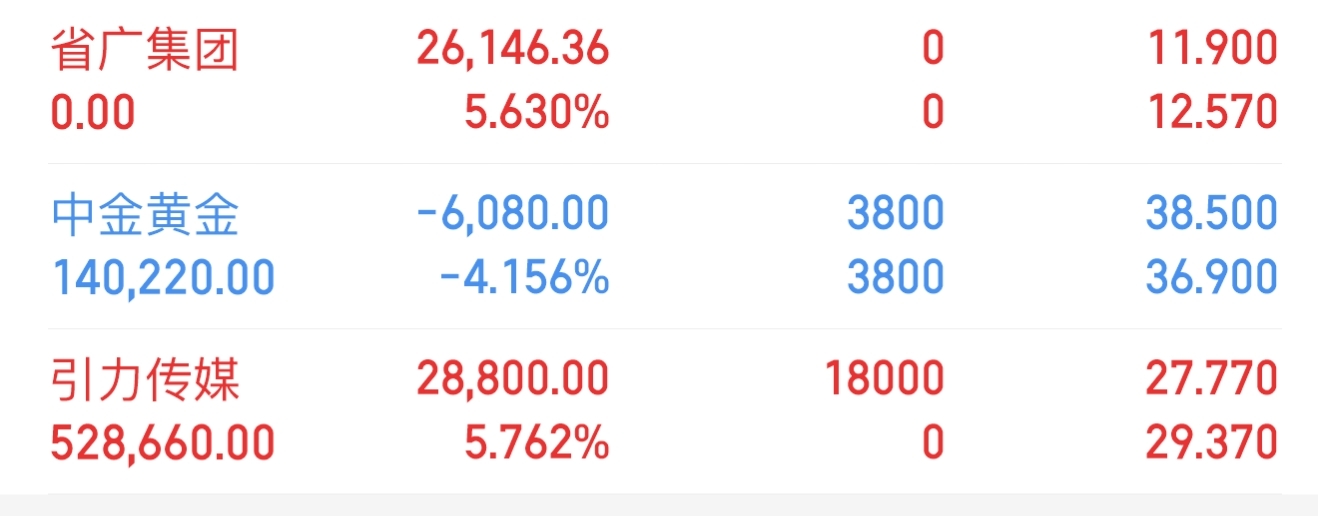
Task: Tap the 18000 holding quantity
Action: click(x=884, y=379)
